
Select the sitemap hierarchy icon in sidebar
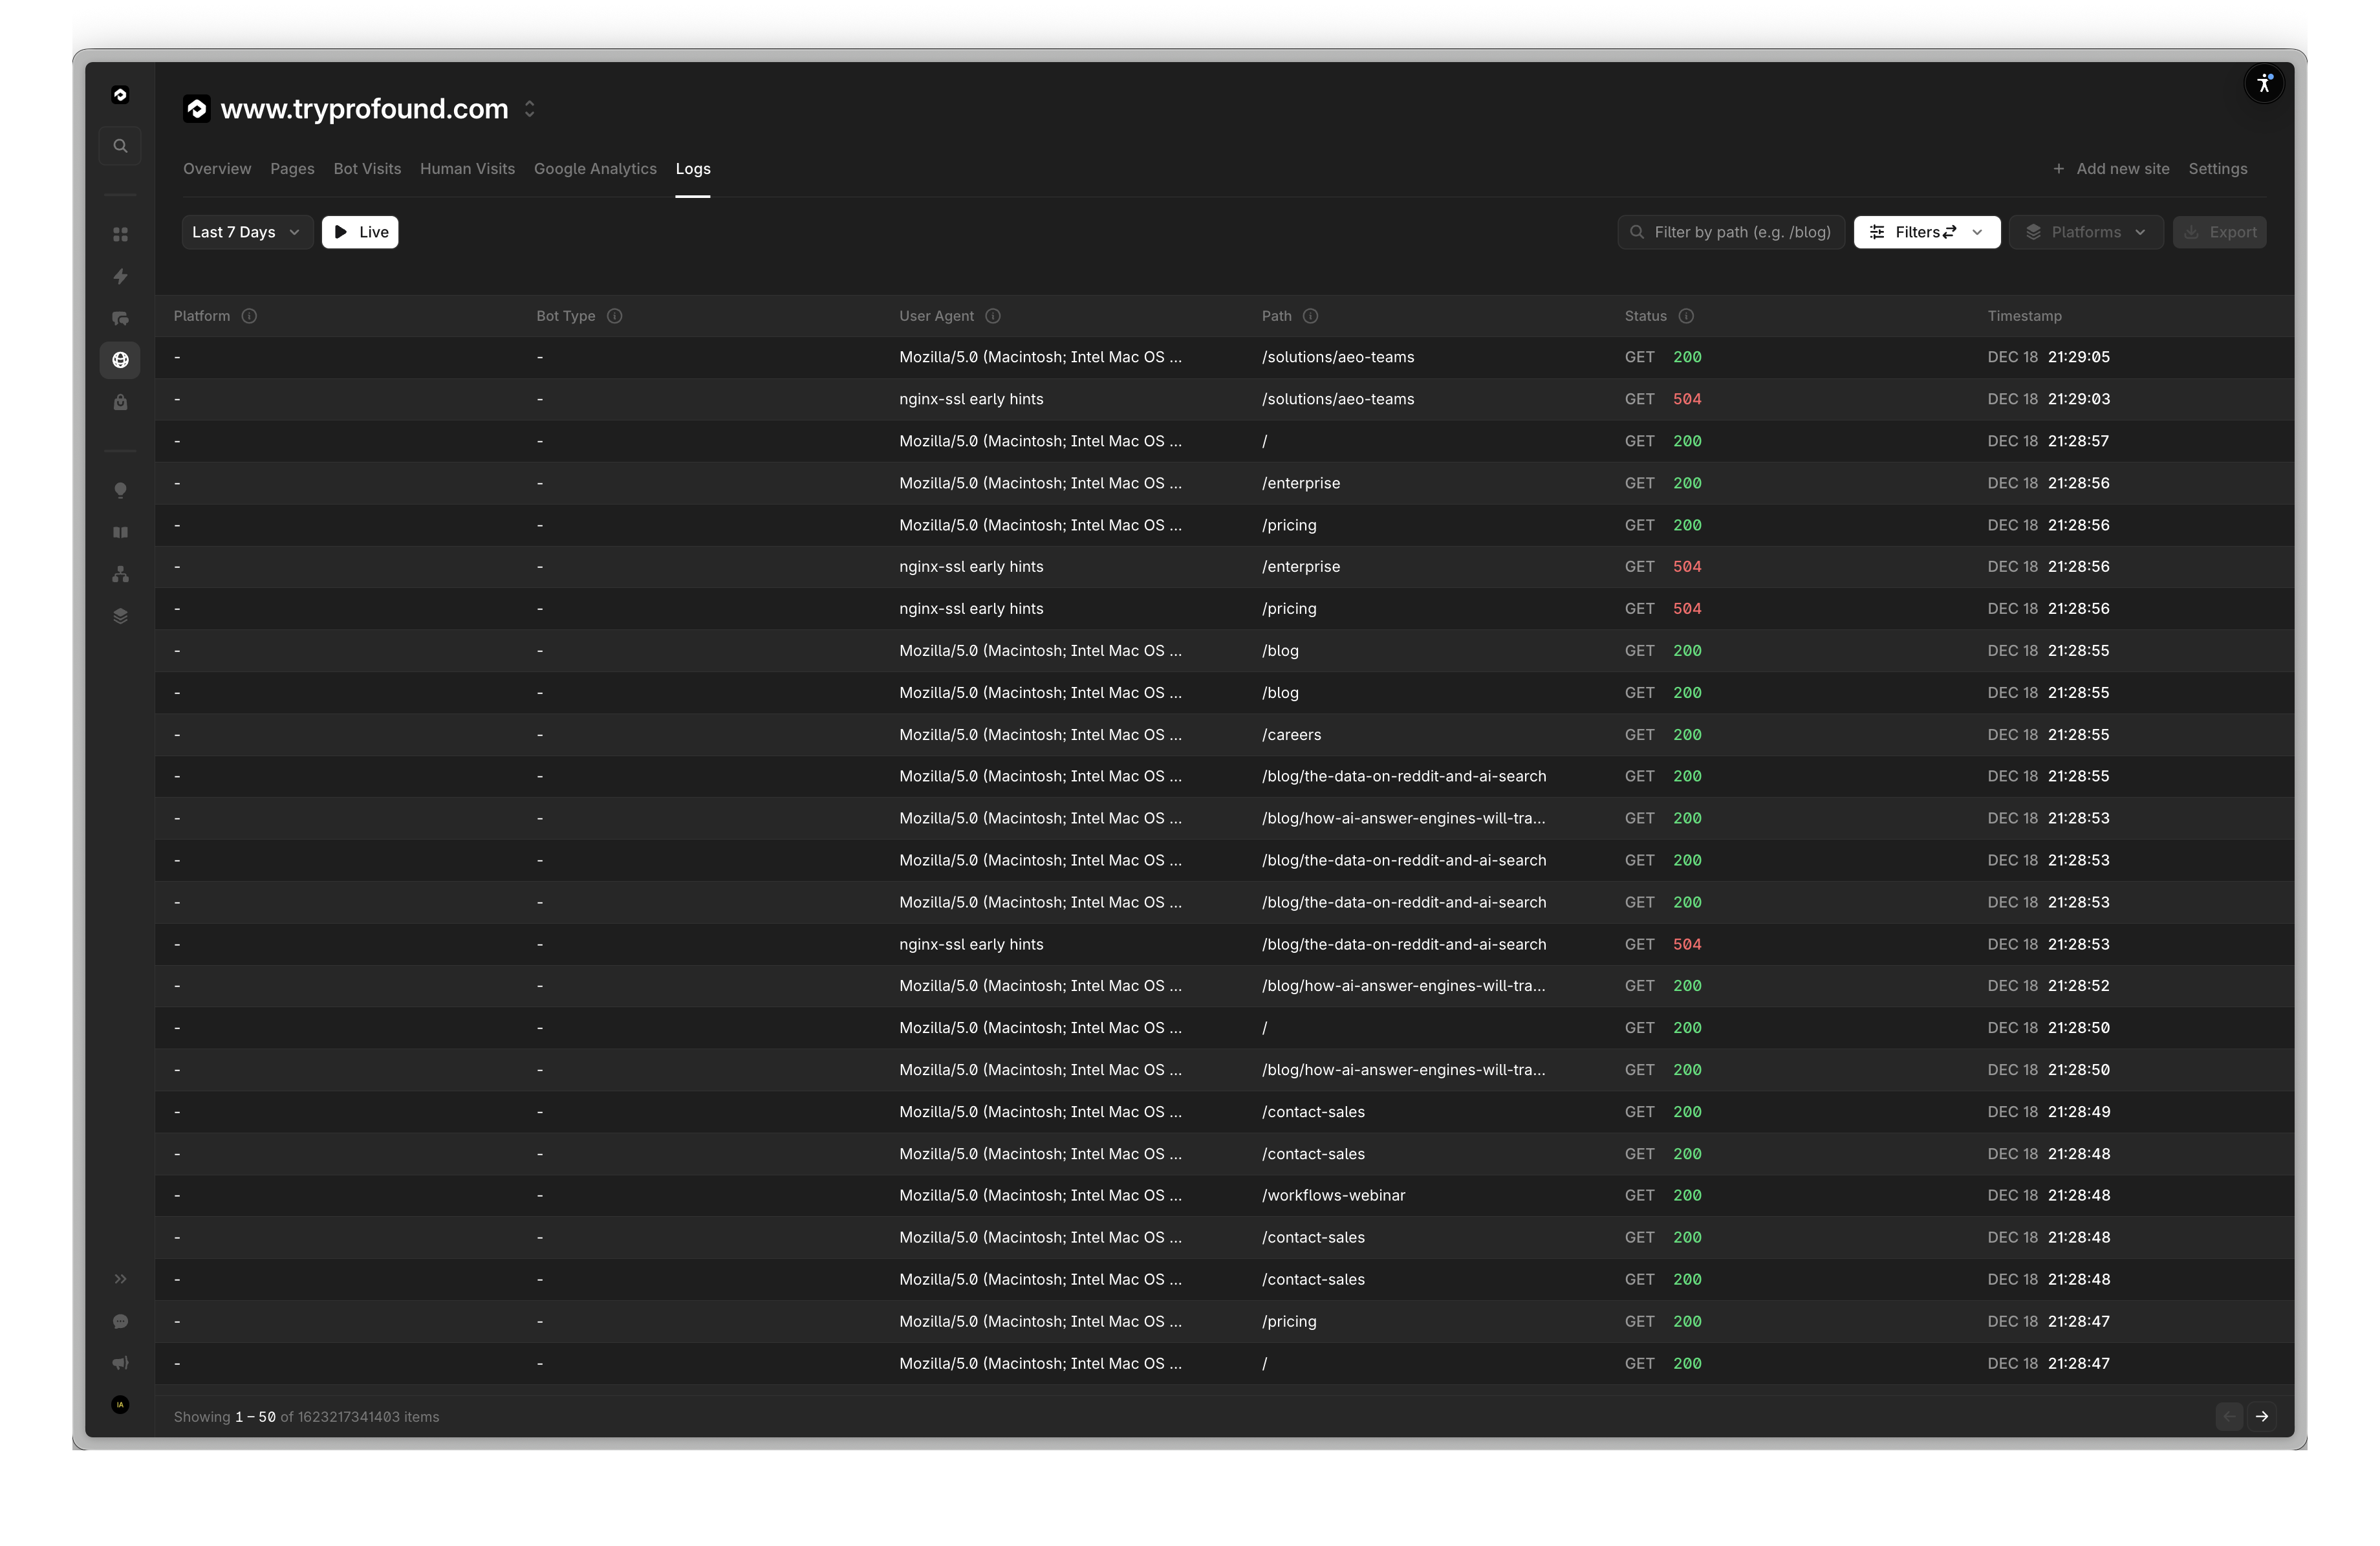[x=120, y=575]
